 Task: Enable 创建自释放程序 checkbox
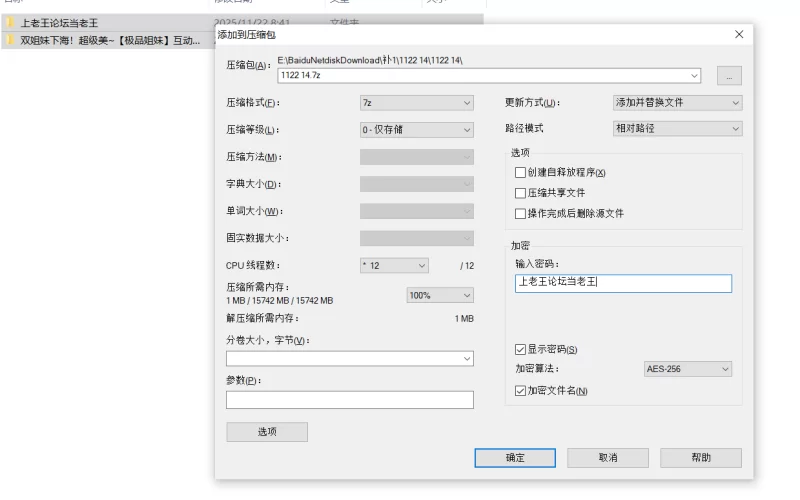[x=520, y=172]
